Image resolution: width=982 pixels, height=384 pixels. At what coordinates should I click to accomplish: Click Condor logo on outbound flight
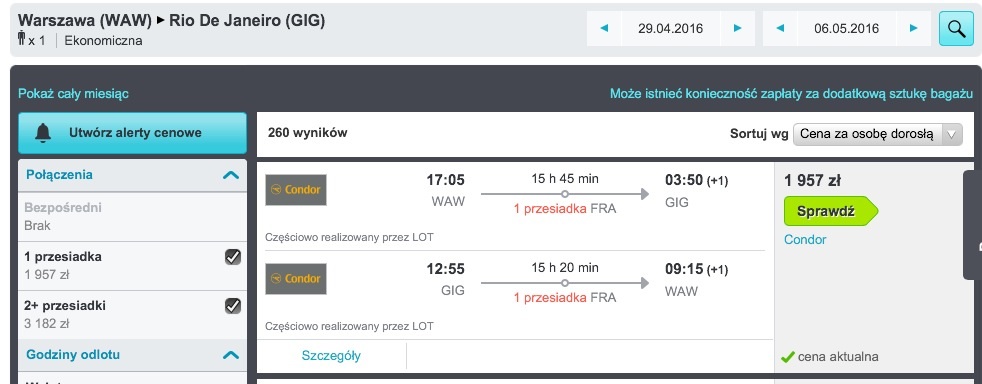tap(296, 190)
